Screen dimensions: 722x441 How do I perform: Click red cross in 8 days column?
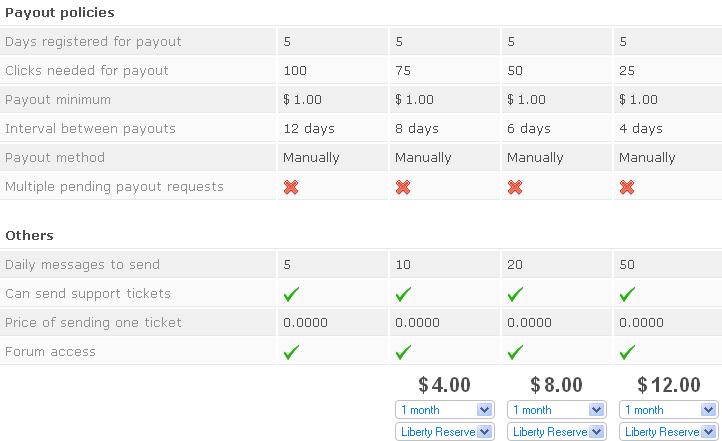[x=403, y=187]
